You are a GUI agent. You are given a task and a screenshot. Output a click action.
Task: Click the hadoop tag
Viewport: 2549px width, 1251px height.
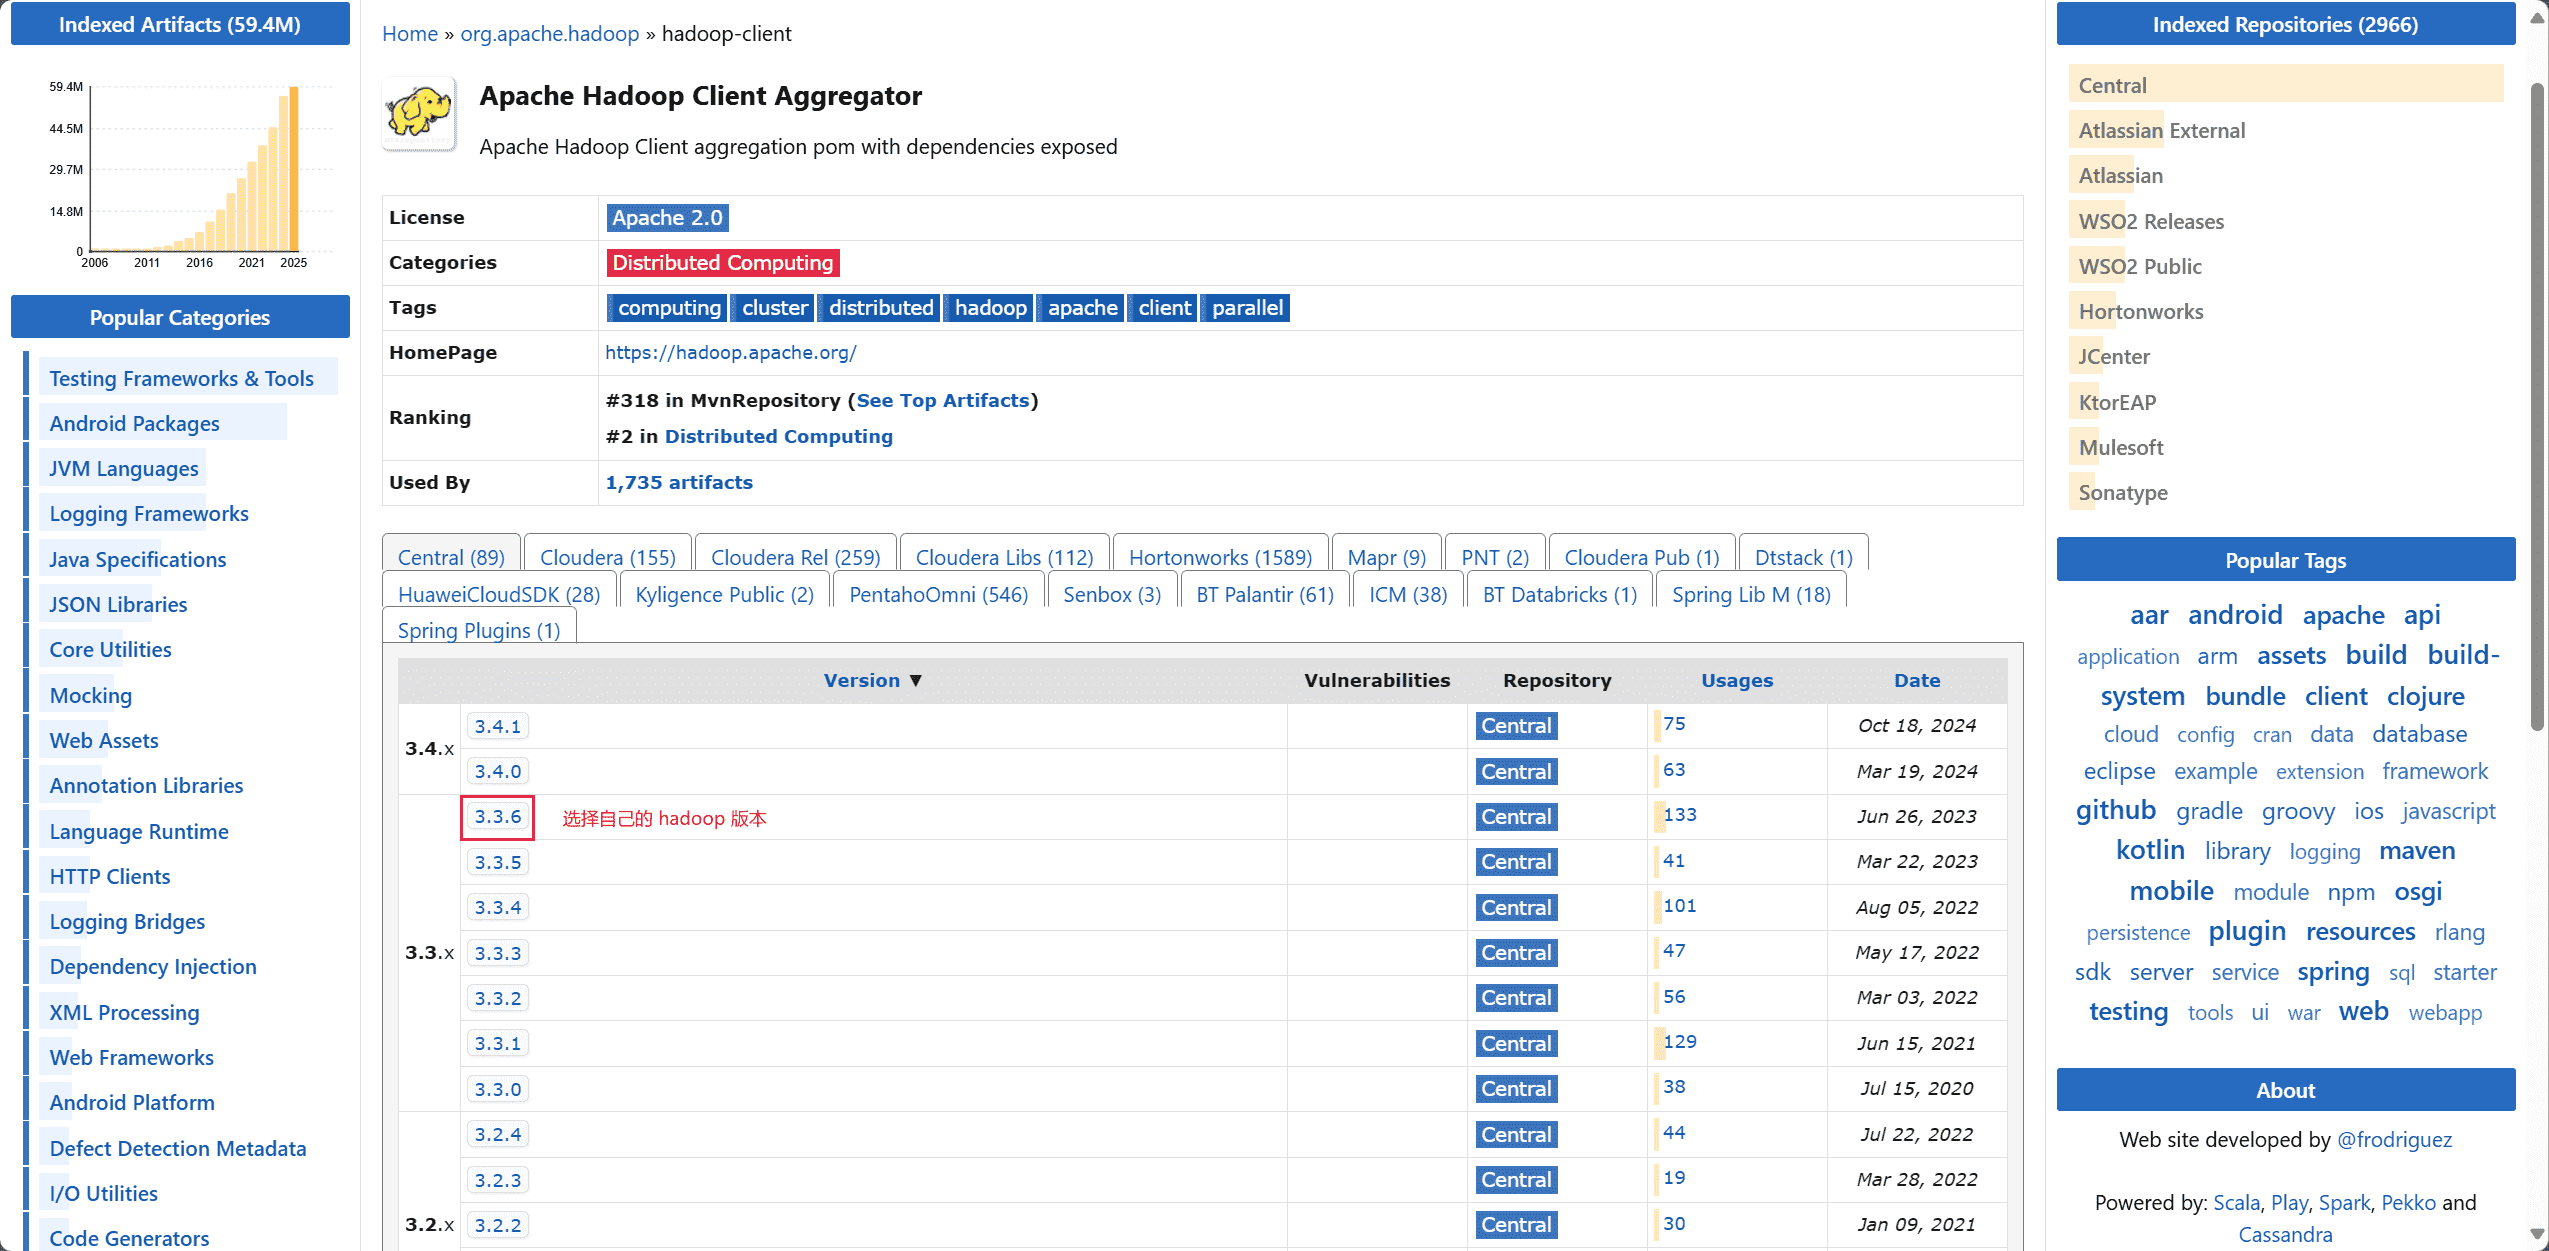click(x=990, y=308)
